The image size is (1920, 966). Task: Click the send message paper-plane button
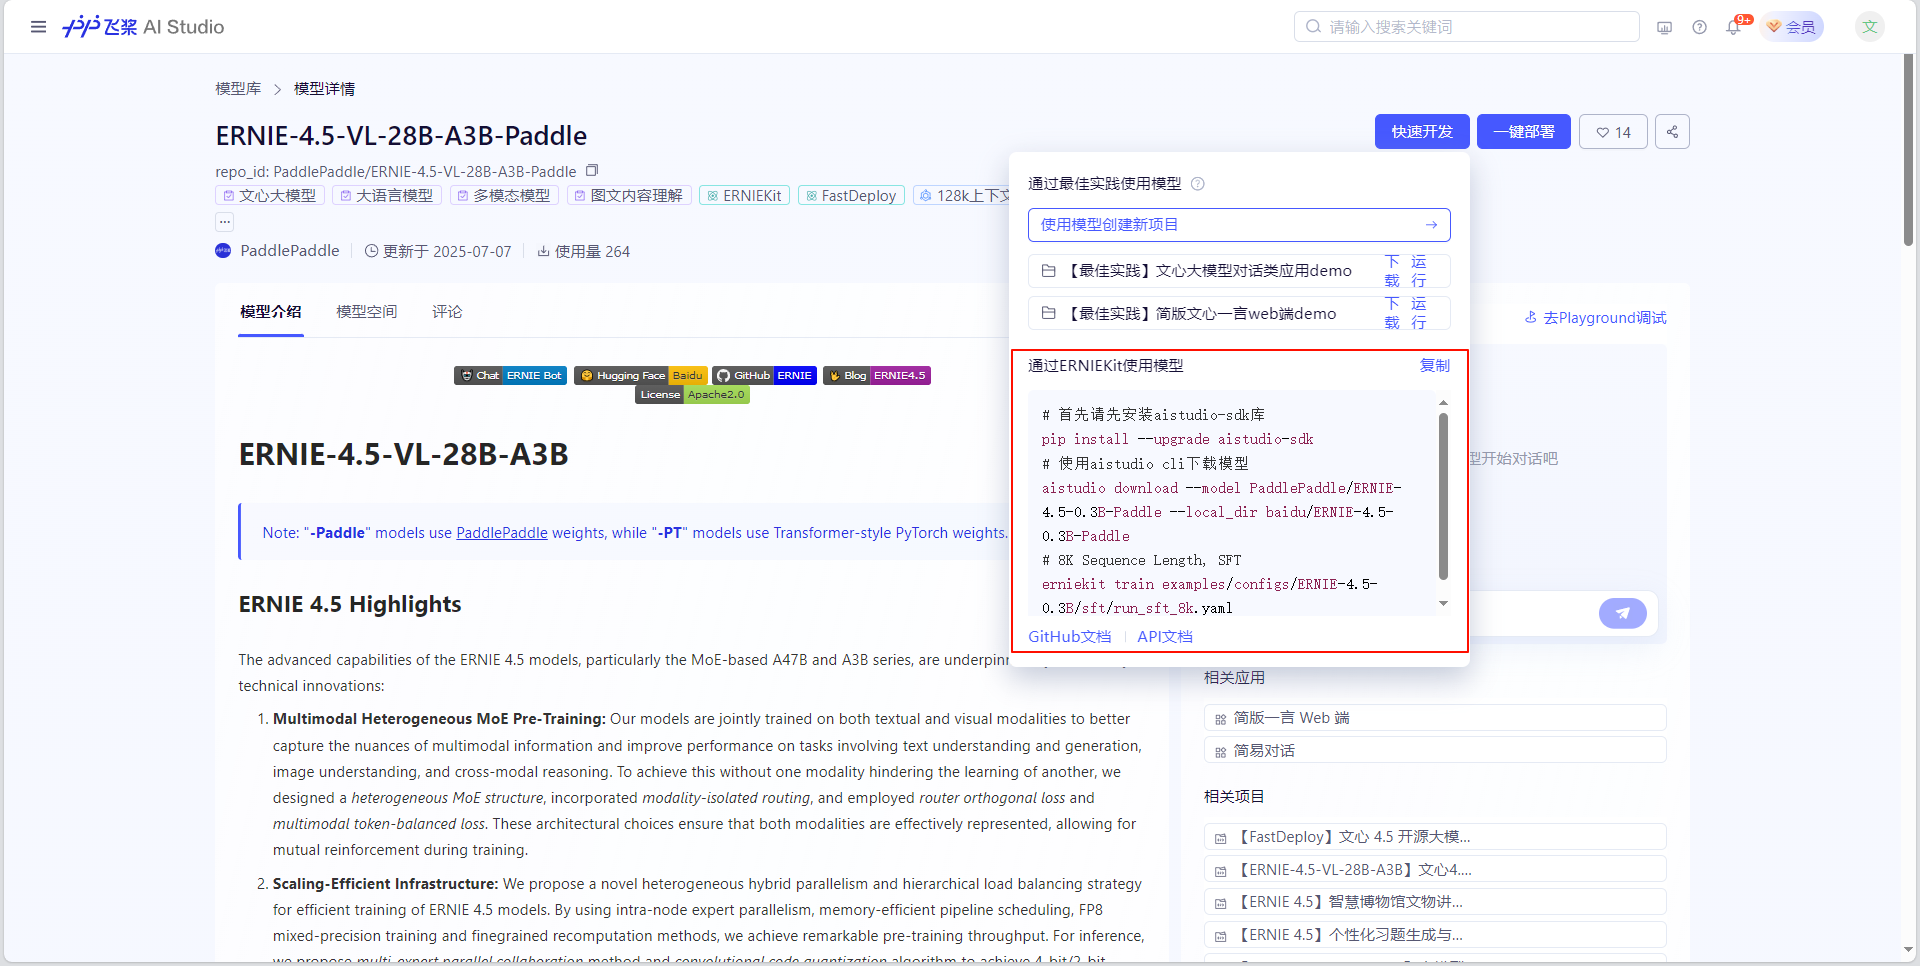coord(1622,613)
